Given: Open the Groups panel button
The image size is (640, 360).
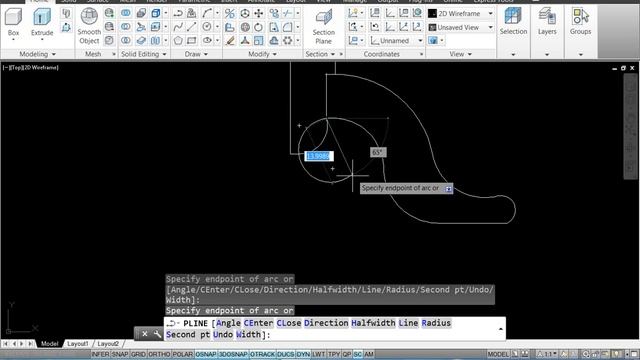Looking at the screenshot, I should click(x=580, y=21).
